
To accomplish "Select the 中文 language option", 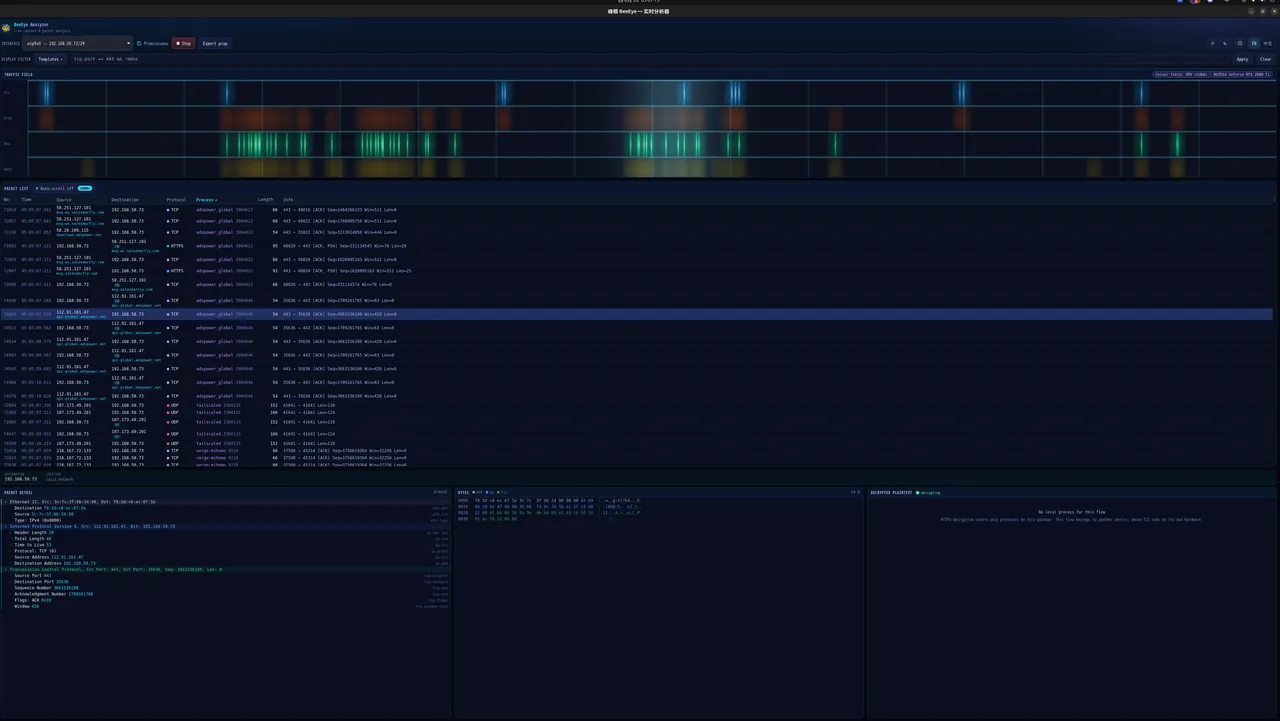I will (1267, 43).
